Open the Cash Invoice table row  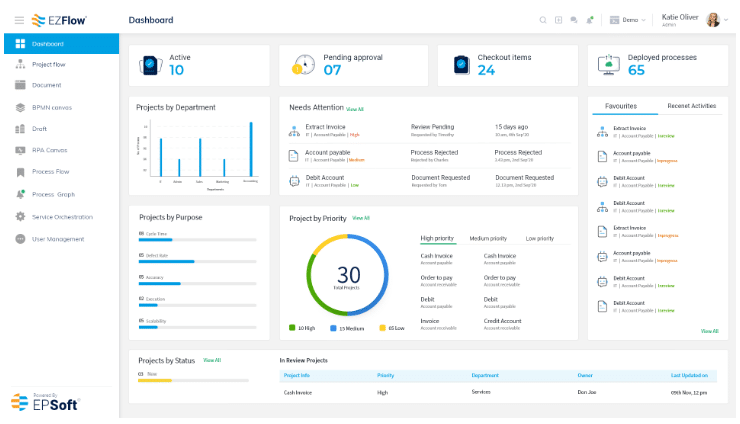[x=498, y=392]
